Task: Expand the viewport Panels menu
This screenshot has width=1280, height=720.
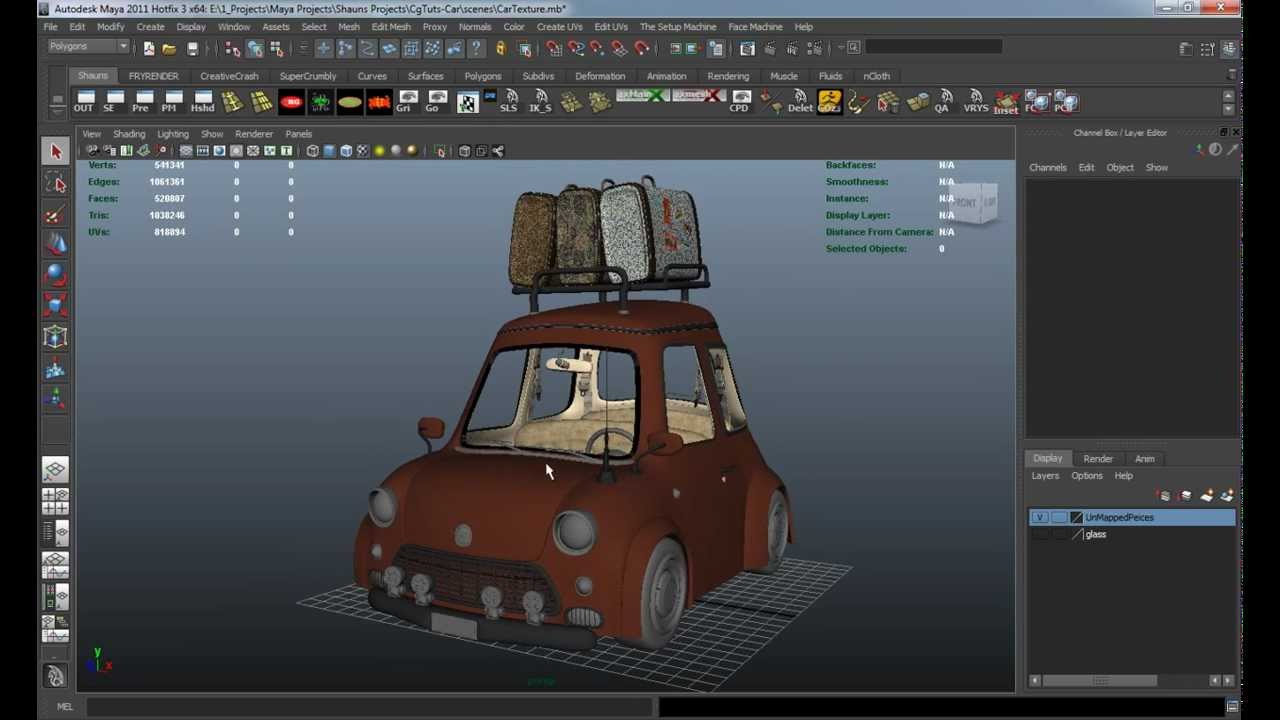Action: click(x=298, y=134)
